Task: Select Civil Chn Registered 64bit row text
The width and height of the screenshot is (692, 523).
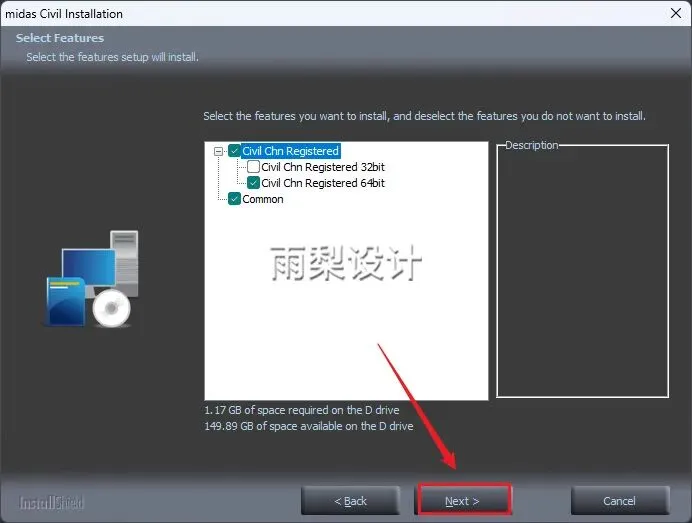Action: 323,183
